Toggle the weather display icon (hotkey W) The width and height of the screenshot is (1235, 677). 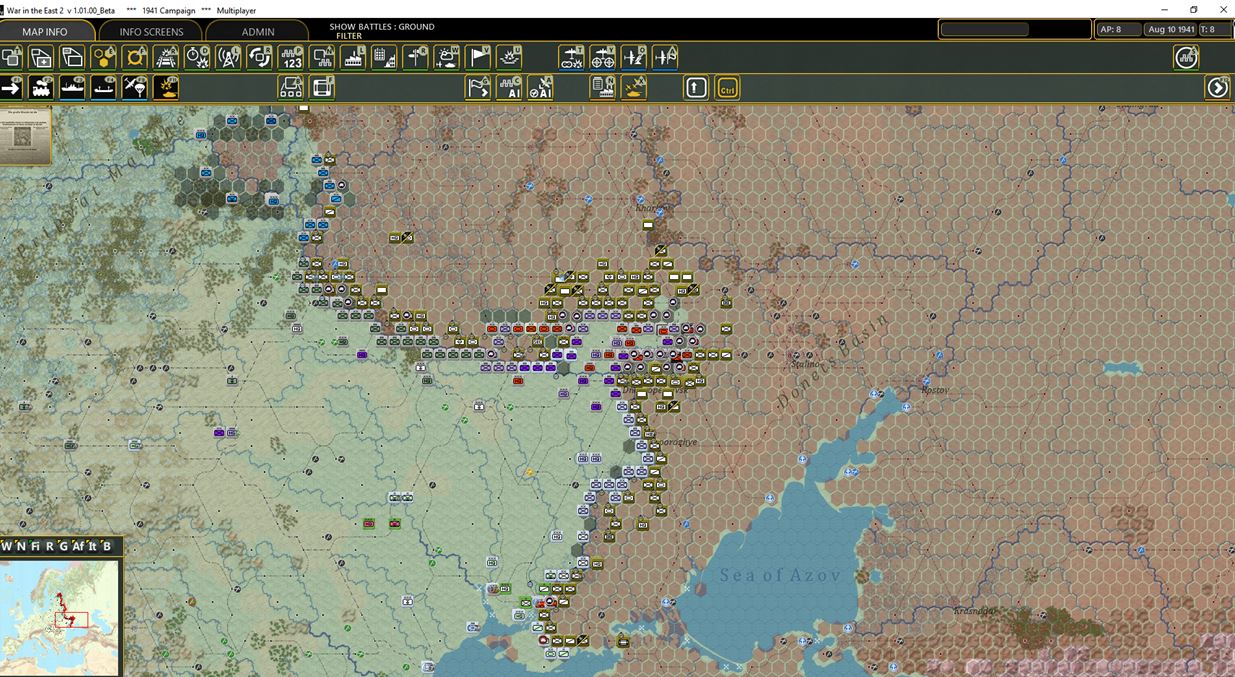(446, 57)
